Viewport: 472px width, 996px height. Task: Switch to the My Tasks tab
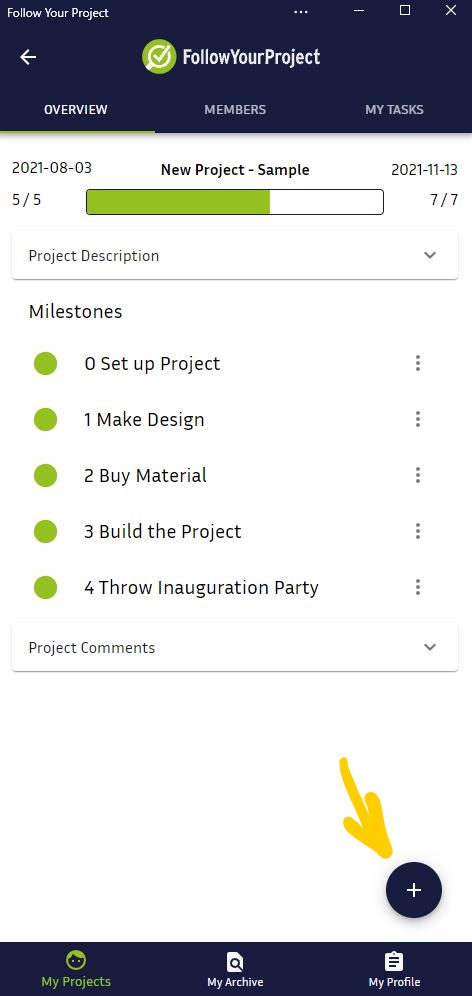point(394,109)
